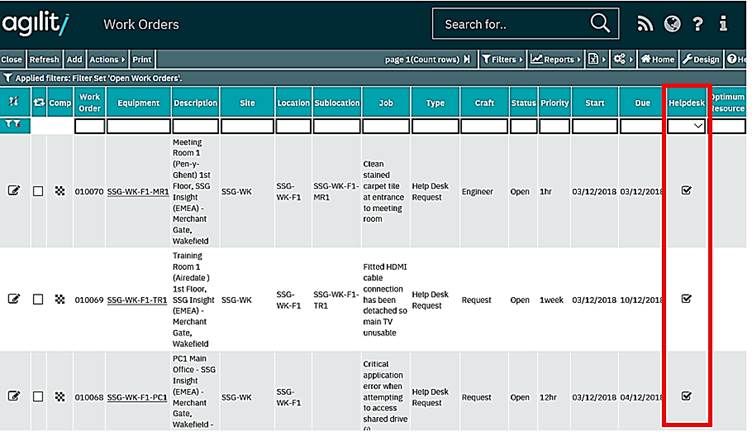752x432 pixels.
Task: Click the complete flag for order 010069
Action: click(60, 299)
